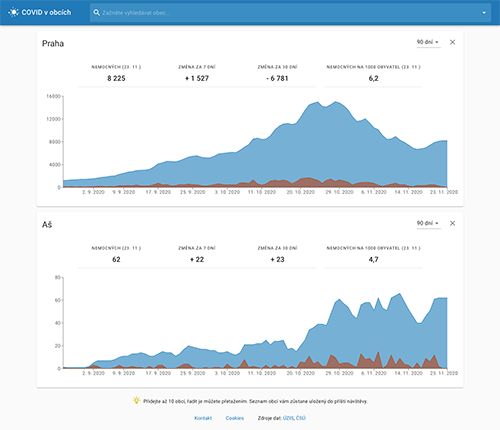Click Aš's Změna za 7 dní value + 22
The height and width of the screenshot is (430, 500).
click(197, 259)
